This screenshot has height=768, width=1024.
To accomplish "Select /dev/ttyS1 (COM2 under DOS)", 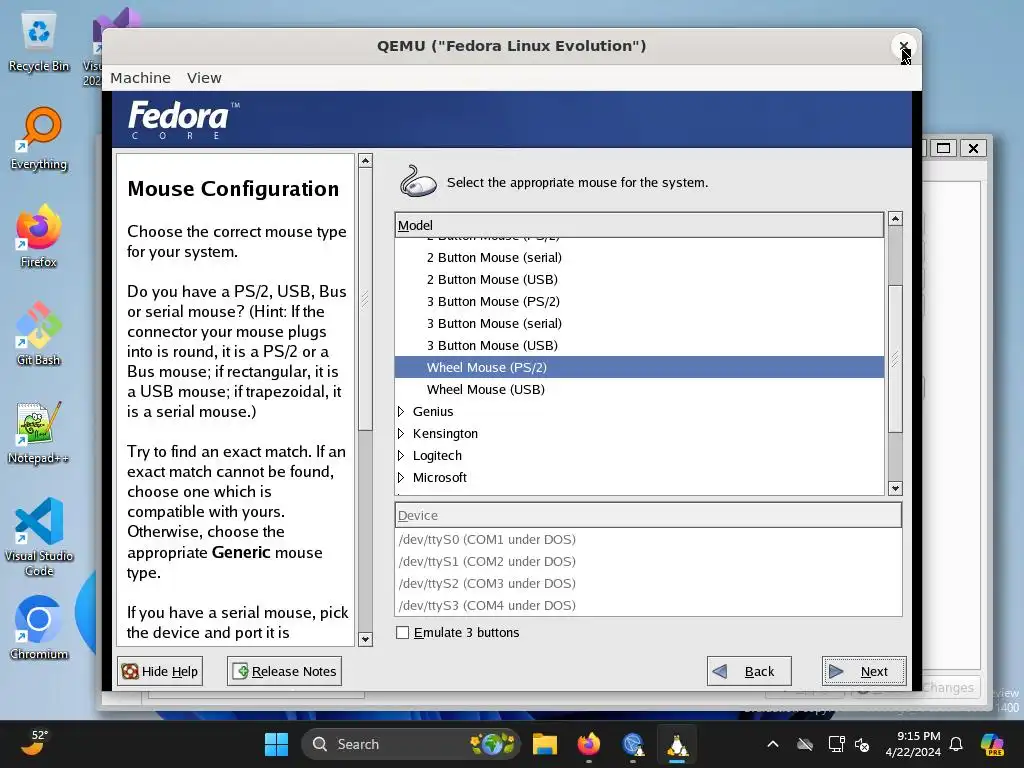I will (x=648, y=562).
